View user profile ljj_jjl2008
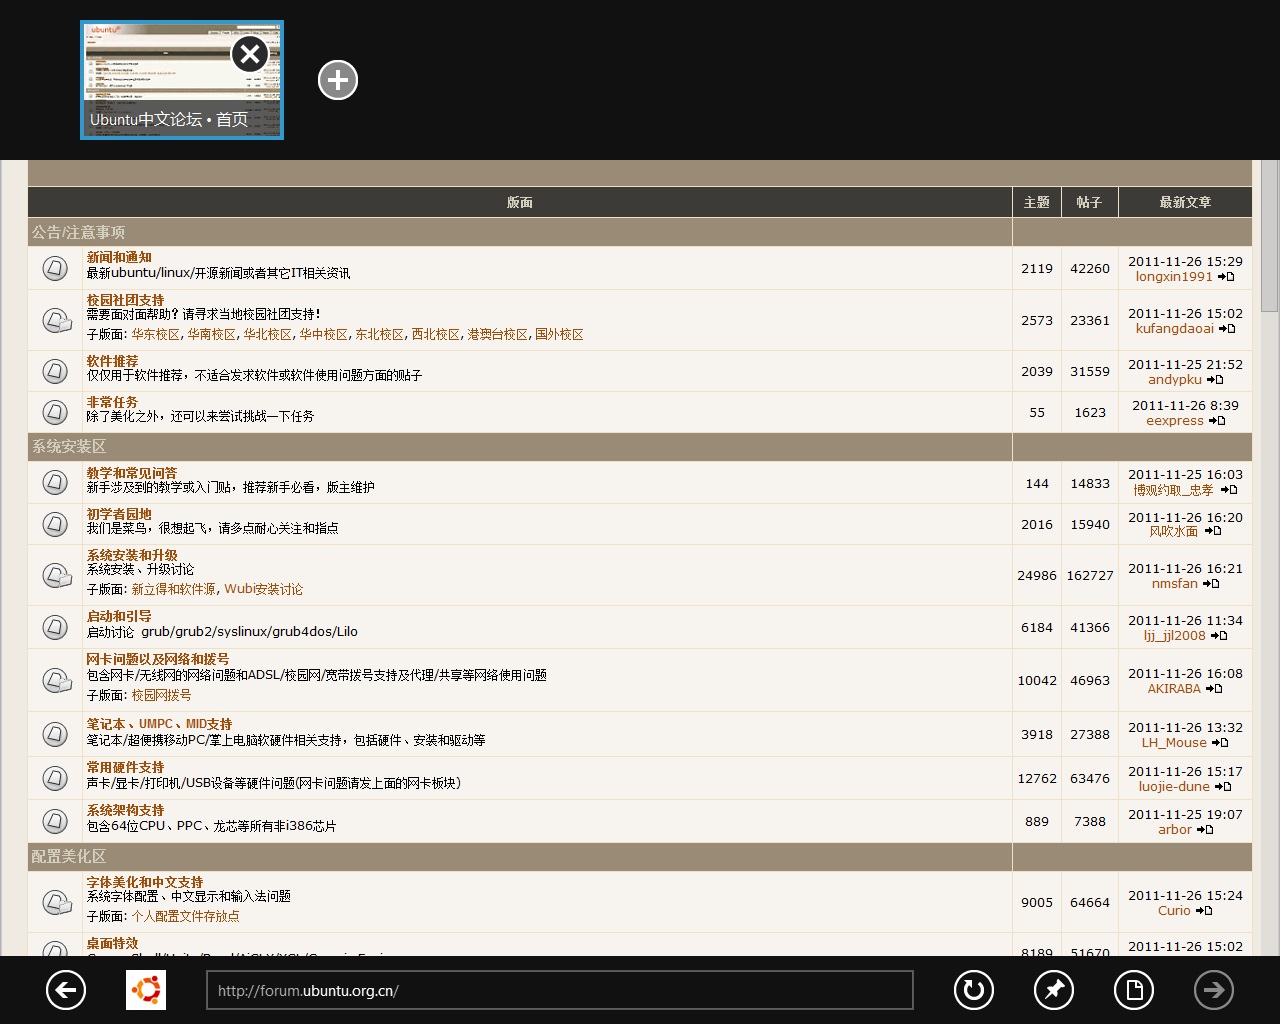 click(x=1174, y=636)
